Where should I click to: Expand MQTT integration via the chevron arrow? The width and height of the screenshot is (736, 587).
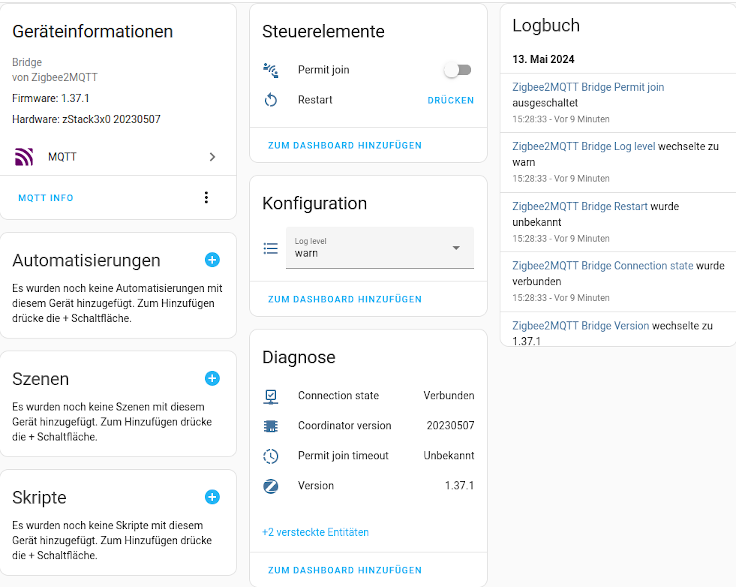click(212, 157)
